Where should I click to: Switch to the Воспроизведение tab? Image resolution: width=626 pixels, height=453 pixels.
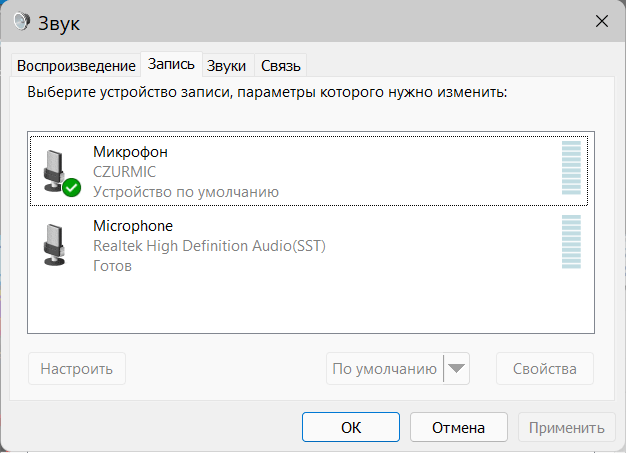[x=76, y=66]
